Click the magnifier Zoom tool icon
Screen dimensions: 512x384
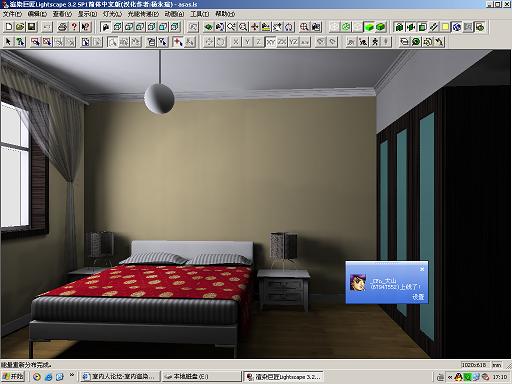(243, 27)
